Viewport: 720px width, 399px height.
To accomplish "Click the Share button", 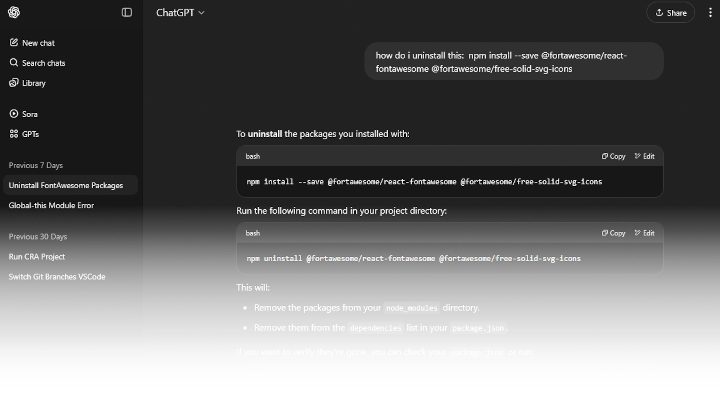I will point(670,12).
